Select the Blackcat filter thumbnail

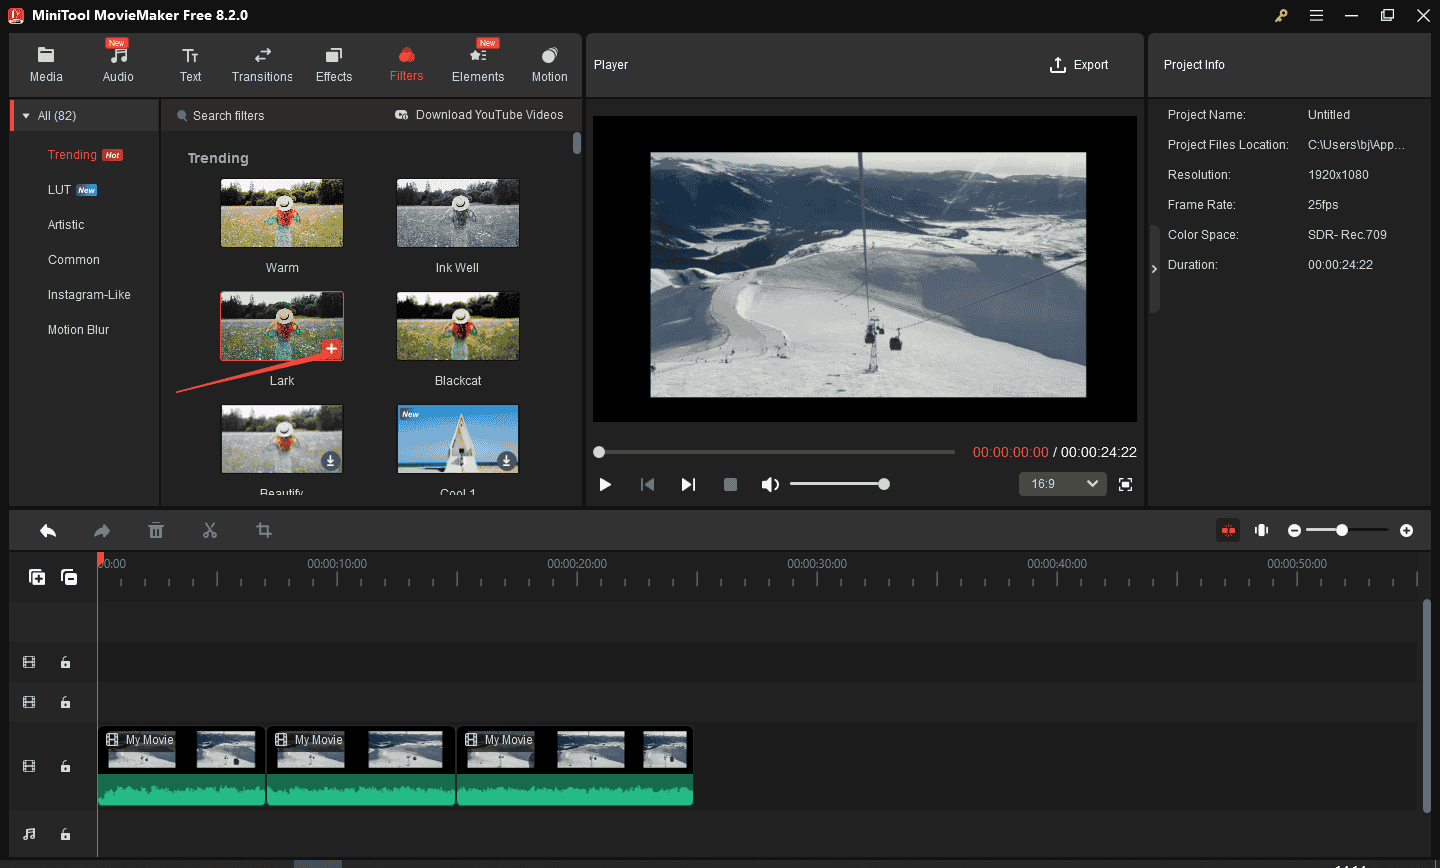(x=458, y=326)
